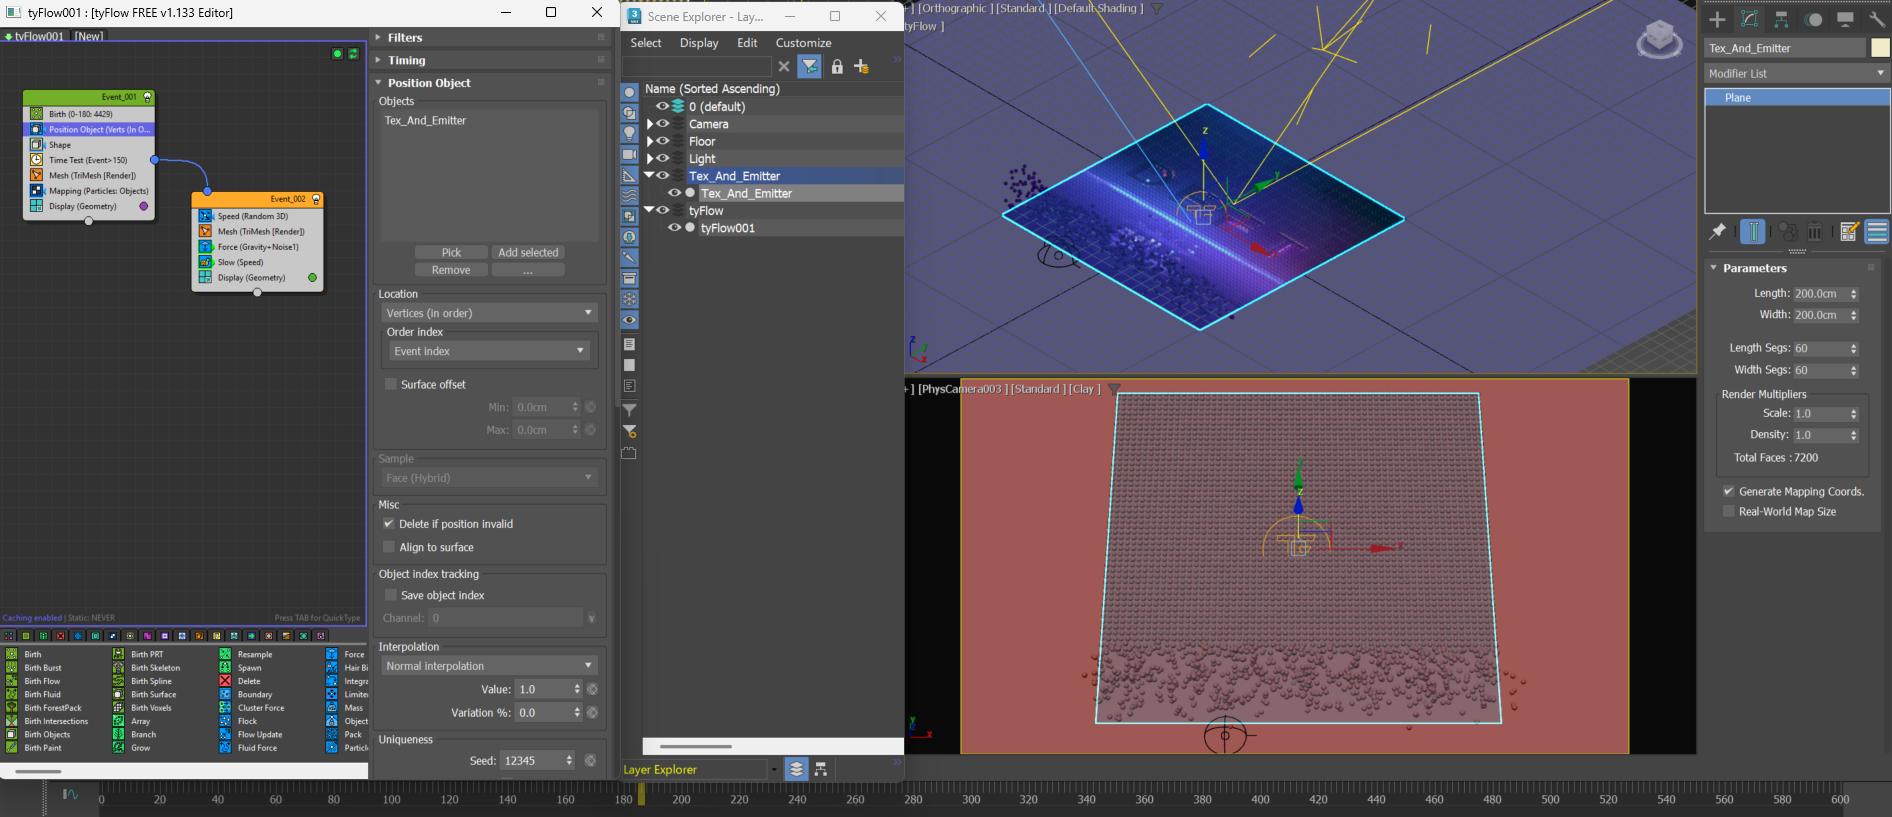Open the Display menu in Scene Explorer
The image size is (1892, 817).
pyautogui.click(x=699, y=43)
